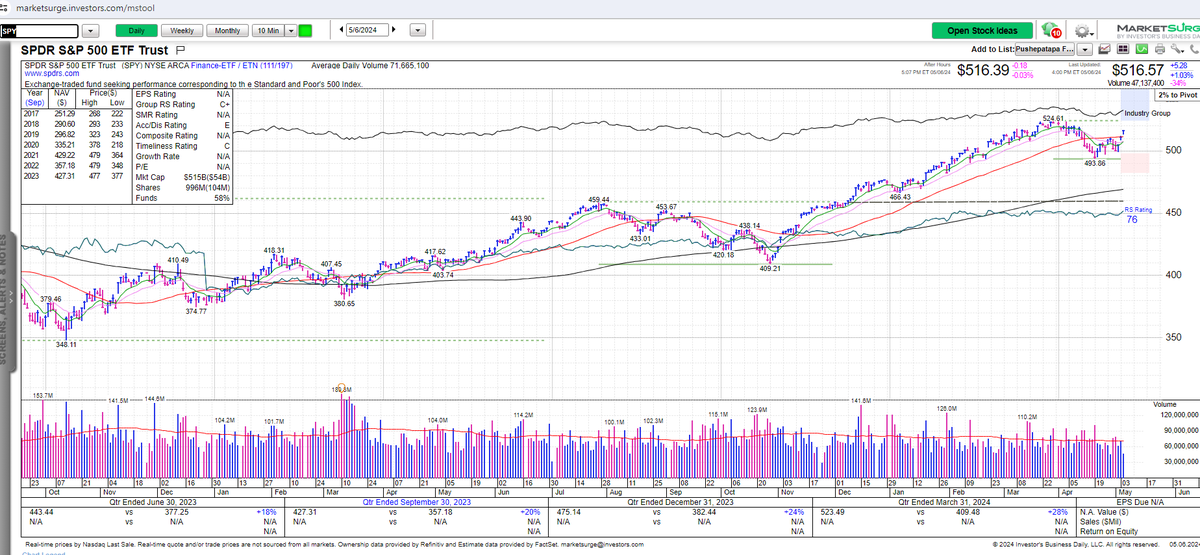This screenshot has height=555, width=1200.
Task: Click the Open Stock Ideas button
Action: tap(982, 31)
